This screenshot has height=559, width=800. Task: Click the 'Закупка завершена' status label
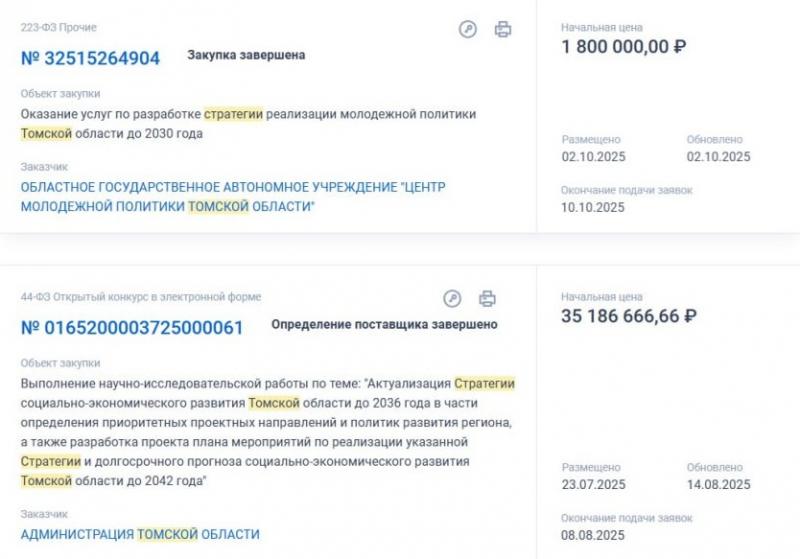pyautogui.click(x=246, y=55)
